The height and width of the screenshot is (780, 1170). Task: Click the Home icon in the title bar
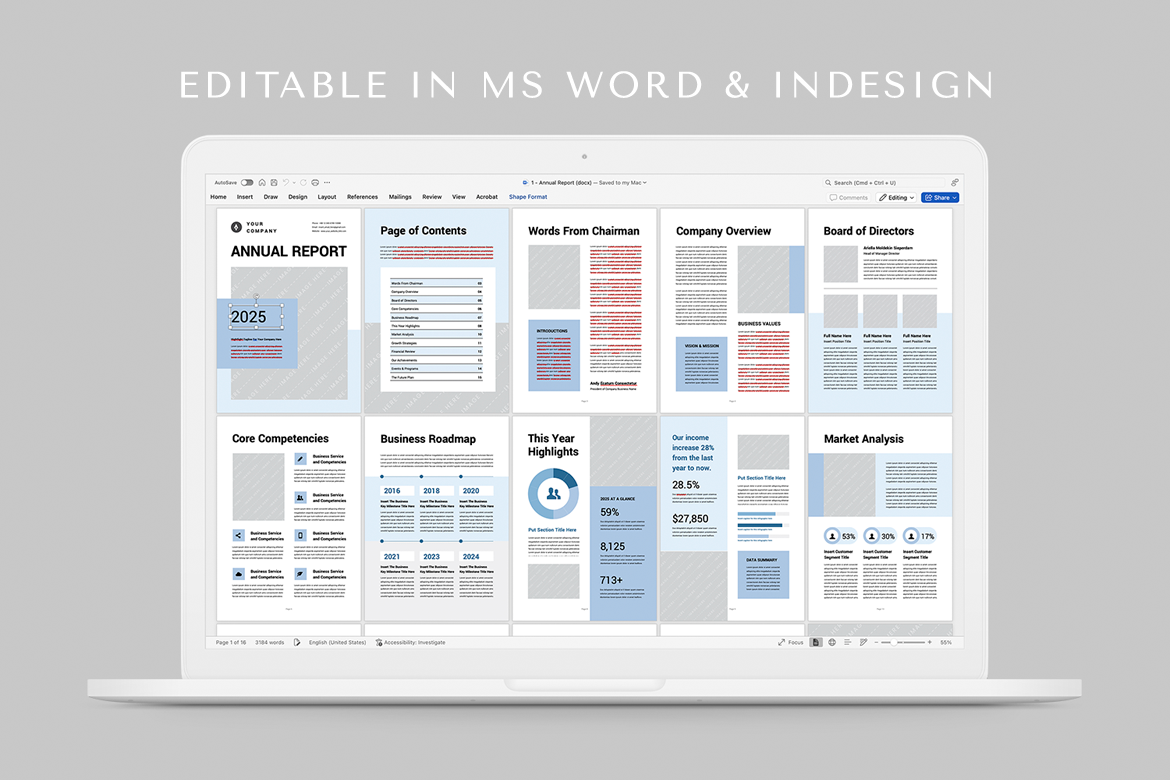pos(262,183)
